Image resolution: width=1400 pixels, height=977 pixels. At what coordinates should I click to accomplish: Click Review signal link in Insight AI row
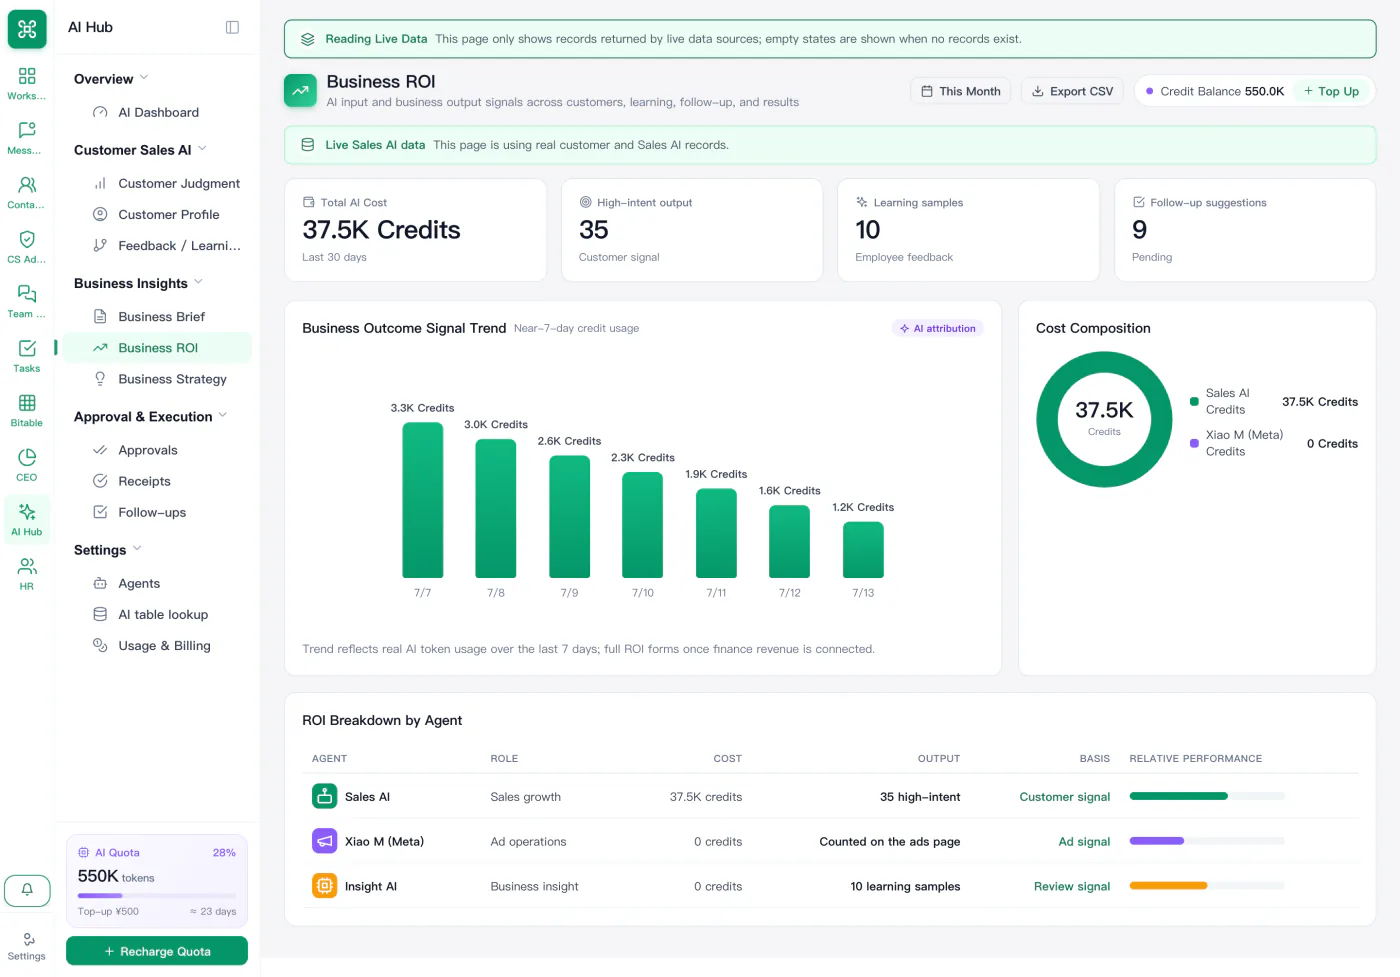[1072, 887]
